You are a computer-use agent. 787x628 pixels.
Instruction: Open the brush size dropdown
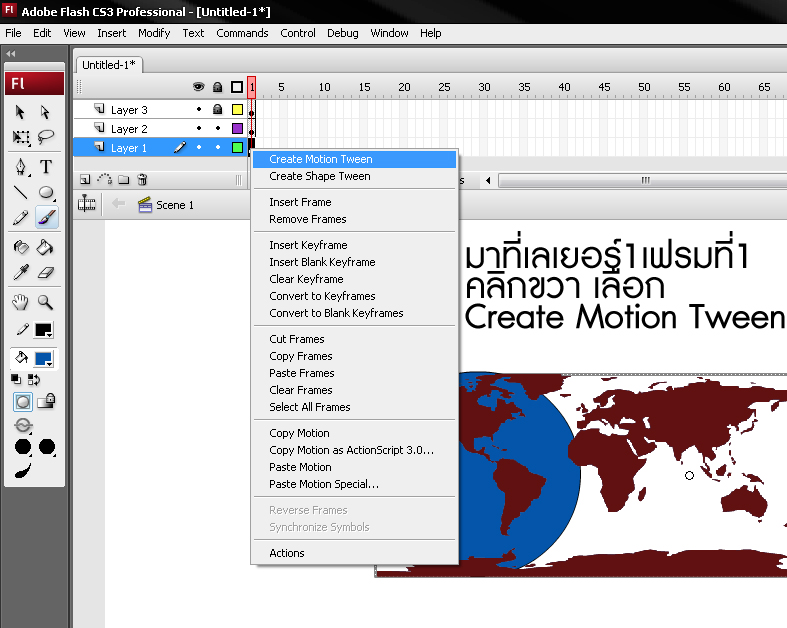[23, 446]
